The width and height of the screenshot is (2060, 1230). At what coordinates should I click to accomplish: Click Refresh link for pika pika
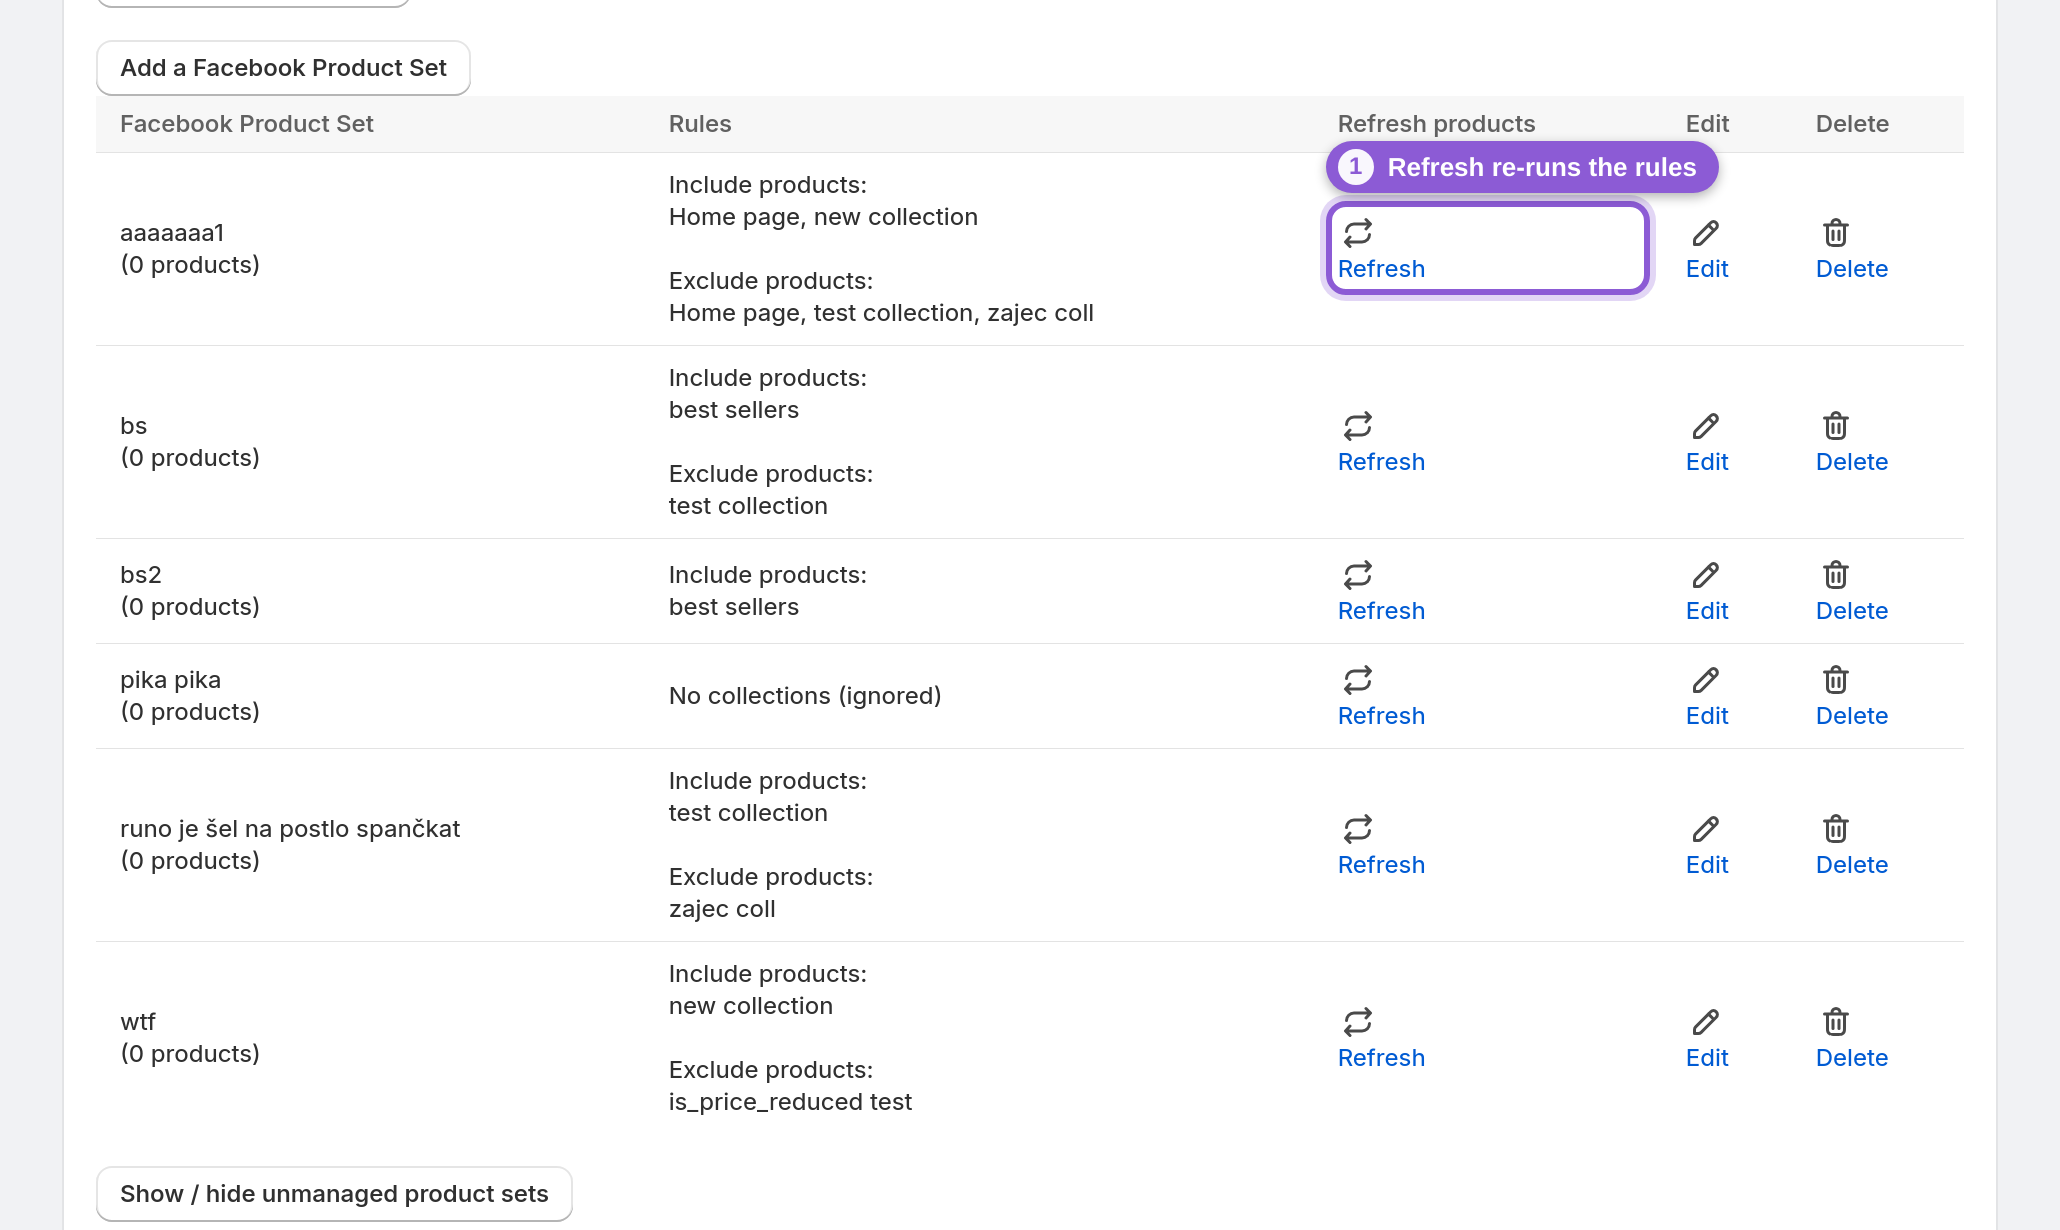1381,716
